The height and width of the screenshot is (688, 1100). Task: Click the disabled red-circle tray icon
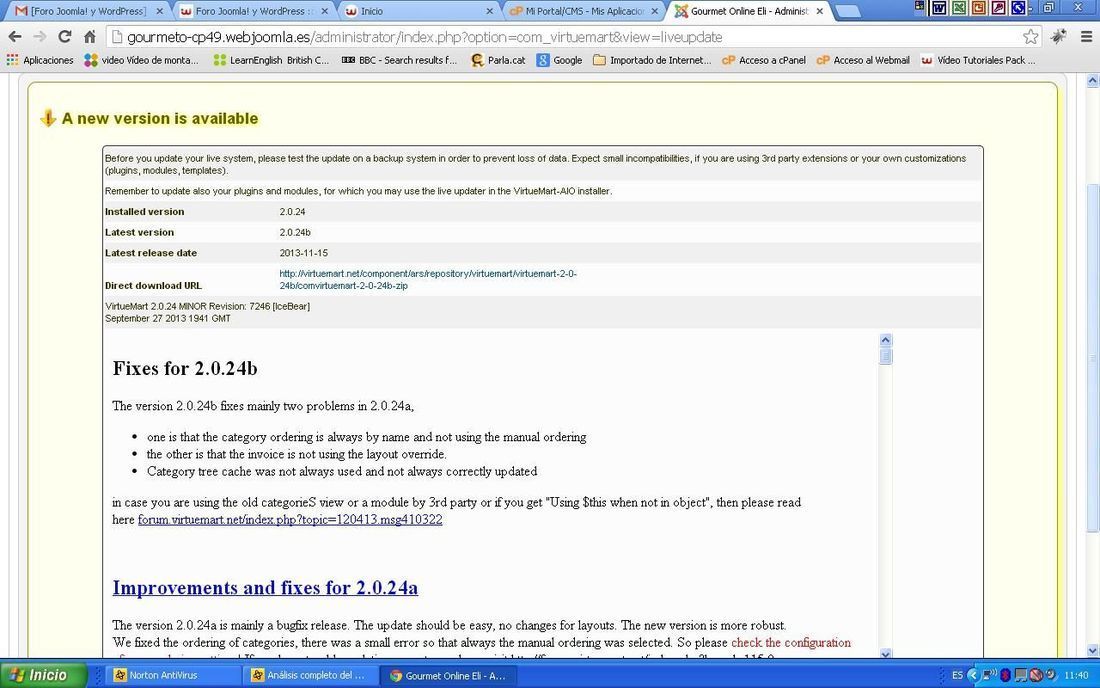1036,675
